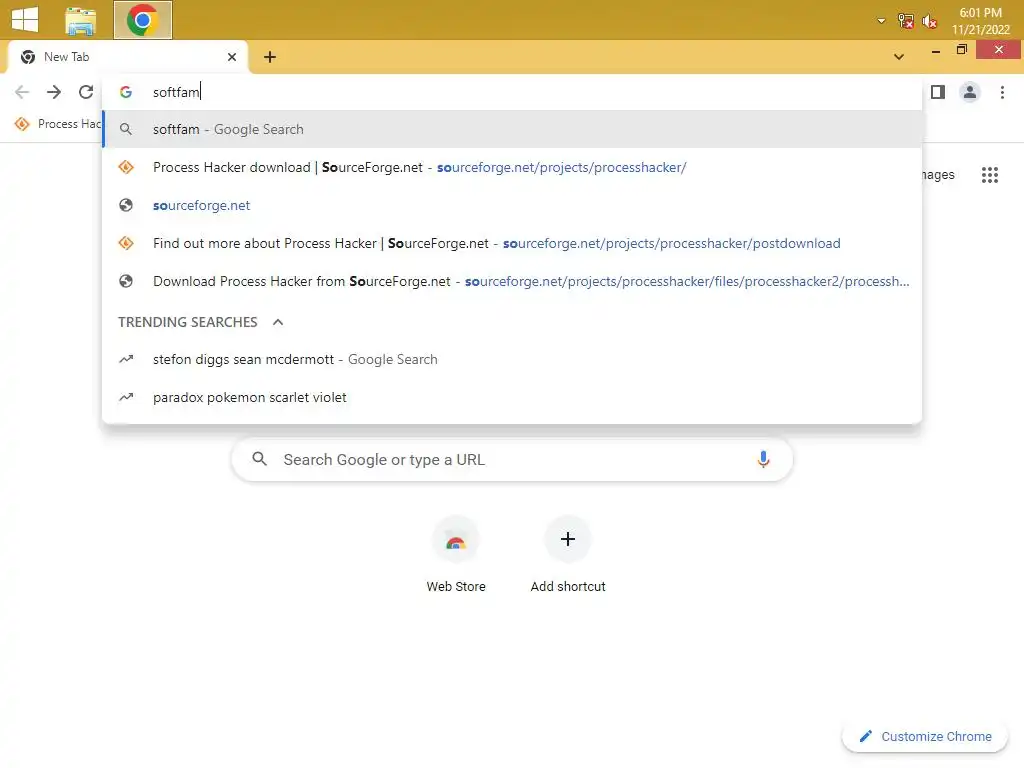Open Chrome's three-dot menu
The width and height of the screenshot is (1024, 768).
point(1002,92)
